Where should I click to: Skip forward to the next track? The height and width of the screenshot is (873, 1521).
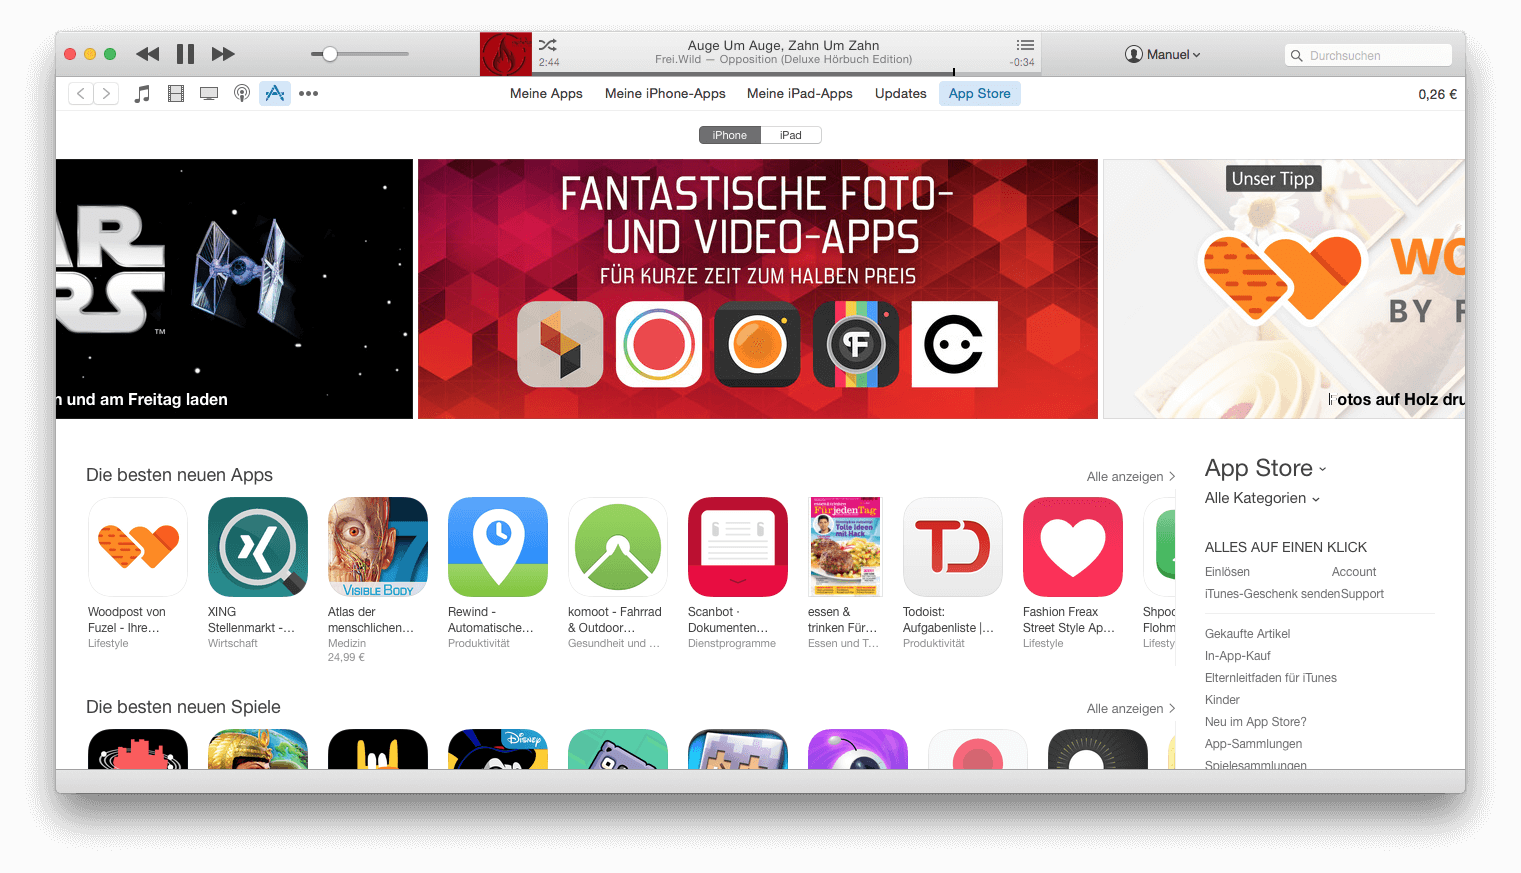click(x=223, y=54)
